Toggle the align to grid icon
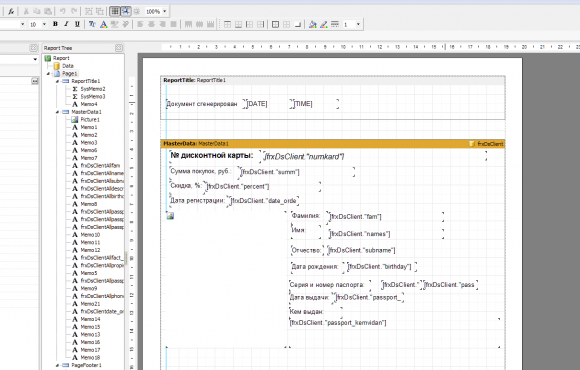The height and width of the screenshot is (370, 580). point(126,11)
